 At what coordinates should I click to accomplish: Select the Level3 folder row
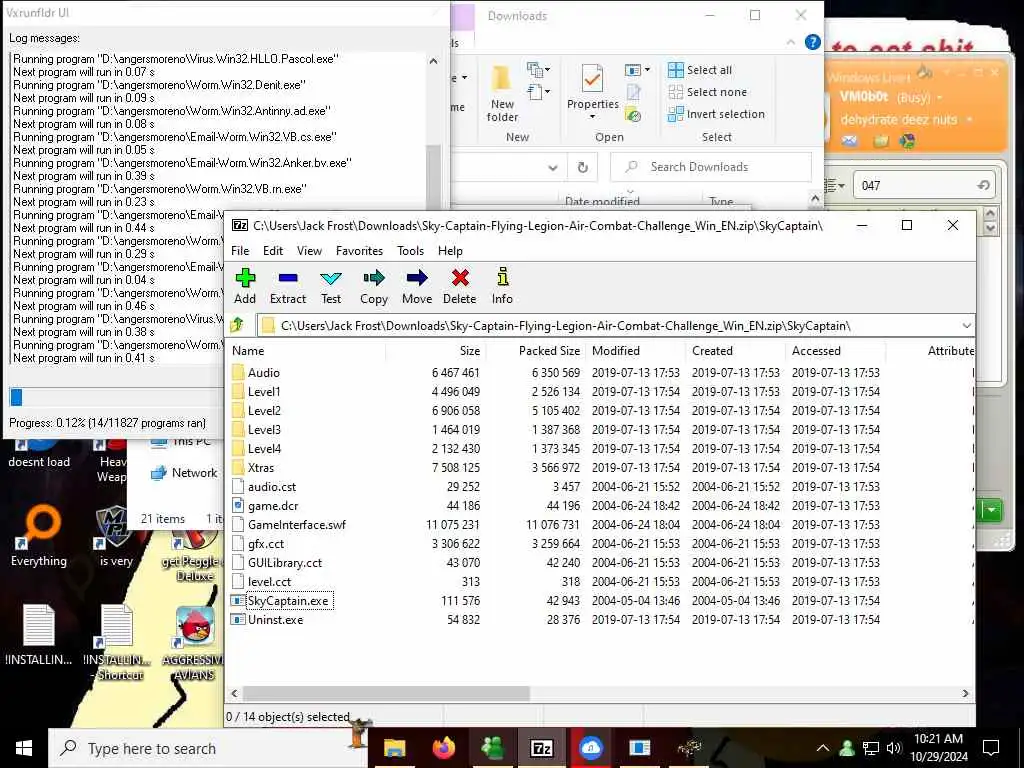click(x=264, y=429)
